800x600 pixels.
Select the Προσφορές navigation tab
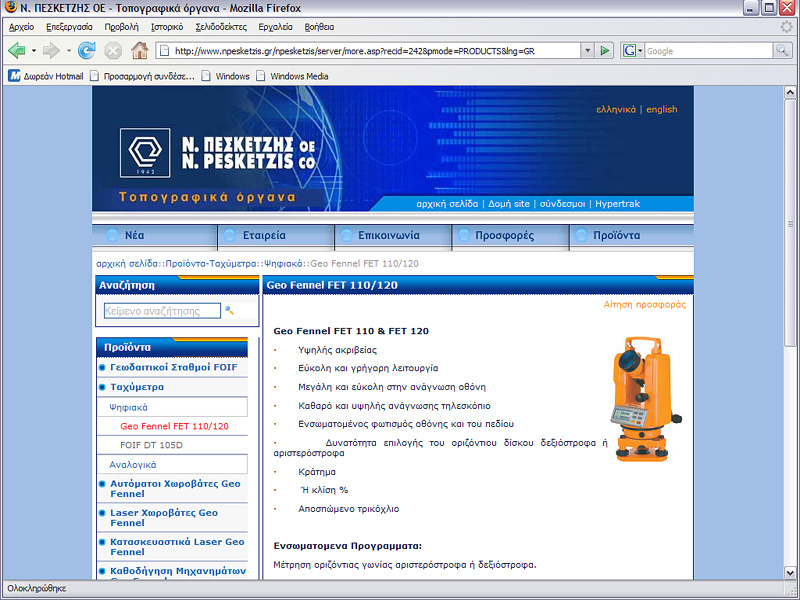[x=510, y=236]
